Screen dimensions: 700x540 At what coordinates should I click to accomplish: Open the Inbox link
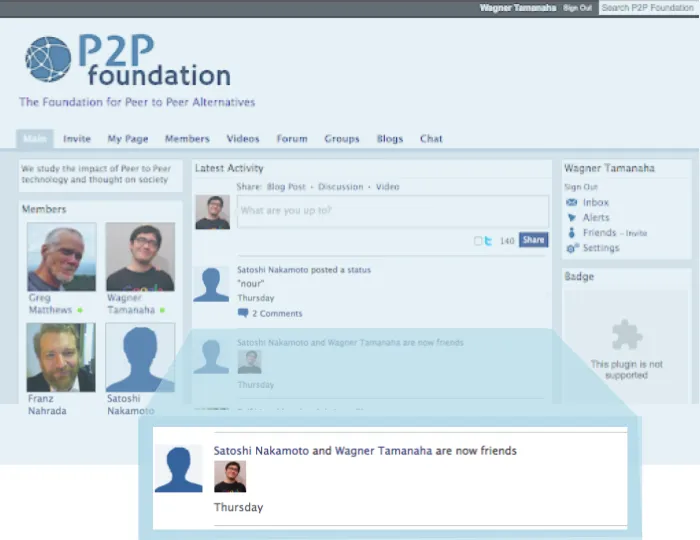596,203
